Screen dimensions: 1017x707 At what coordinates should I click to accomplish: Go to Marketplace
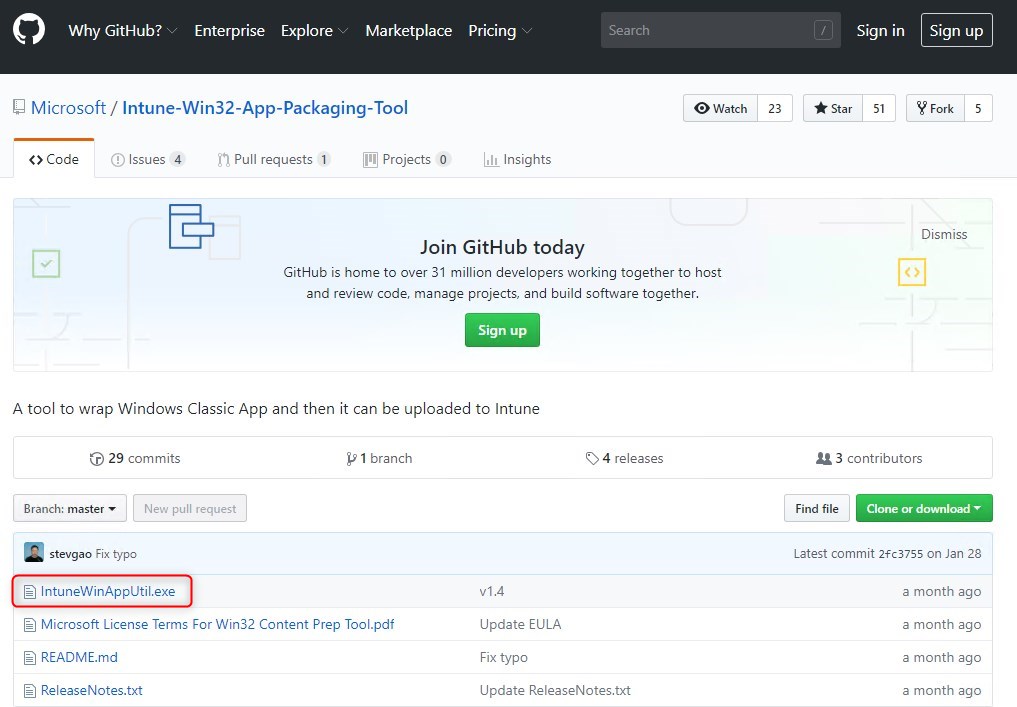409,30
